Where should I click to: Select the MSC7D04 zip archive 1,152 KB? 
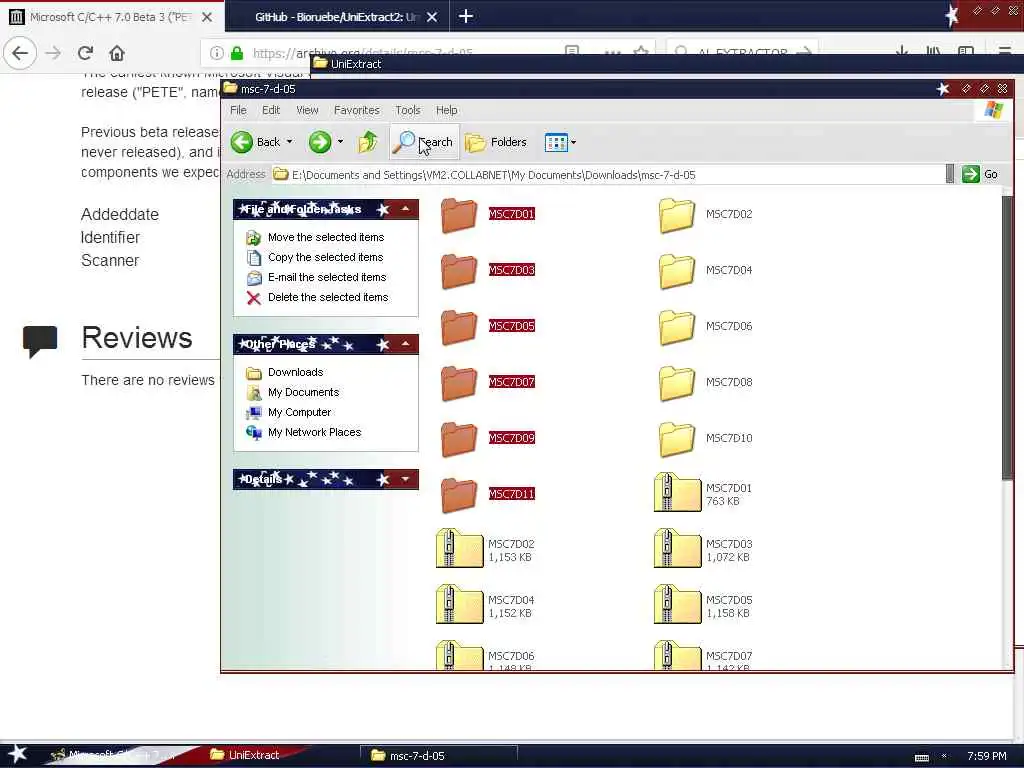pos(460,605)
